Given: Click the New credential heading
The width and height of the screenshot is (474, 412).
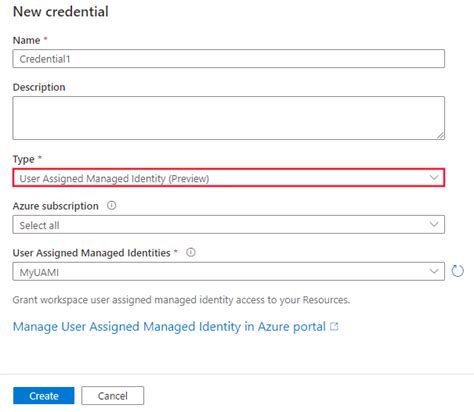Looking at the screenshot, I should (61, 12).
